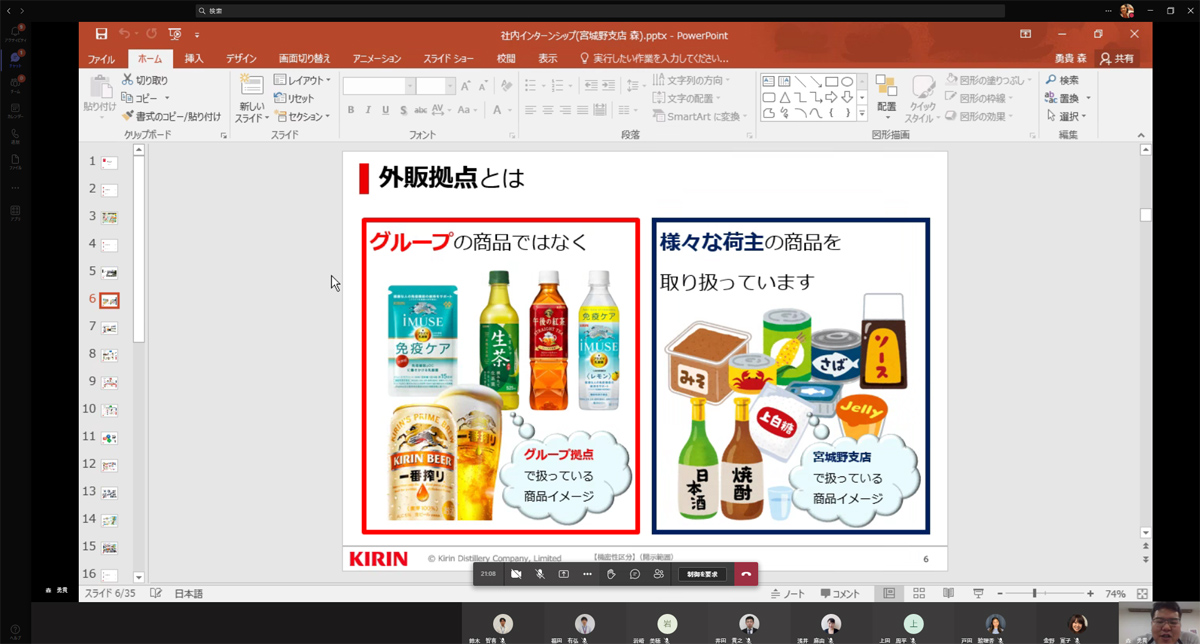Image resolution: width=1200 pixels, height=644 pixels.
Task: Switch to Slide Show (スライド ショー) tab
Action: (x=448, y=59)
